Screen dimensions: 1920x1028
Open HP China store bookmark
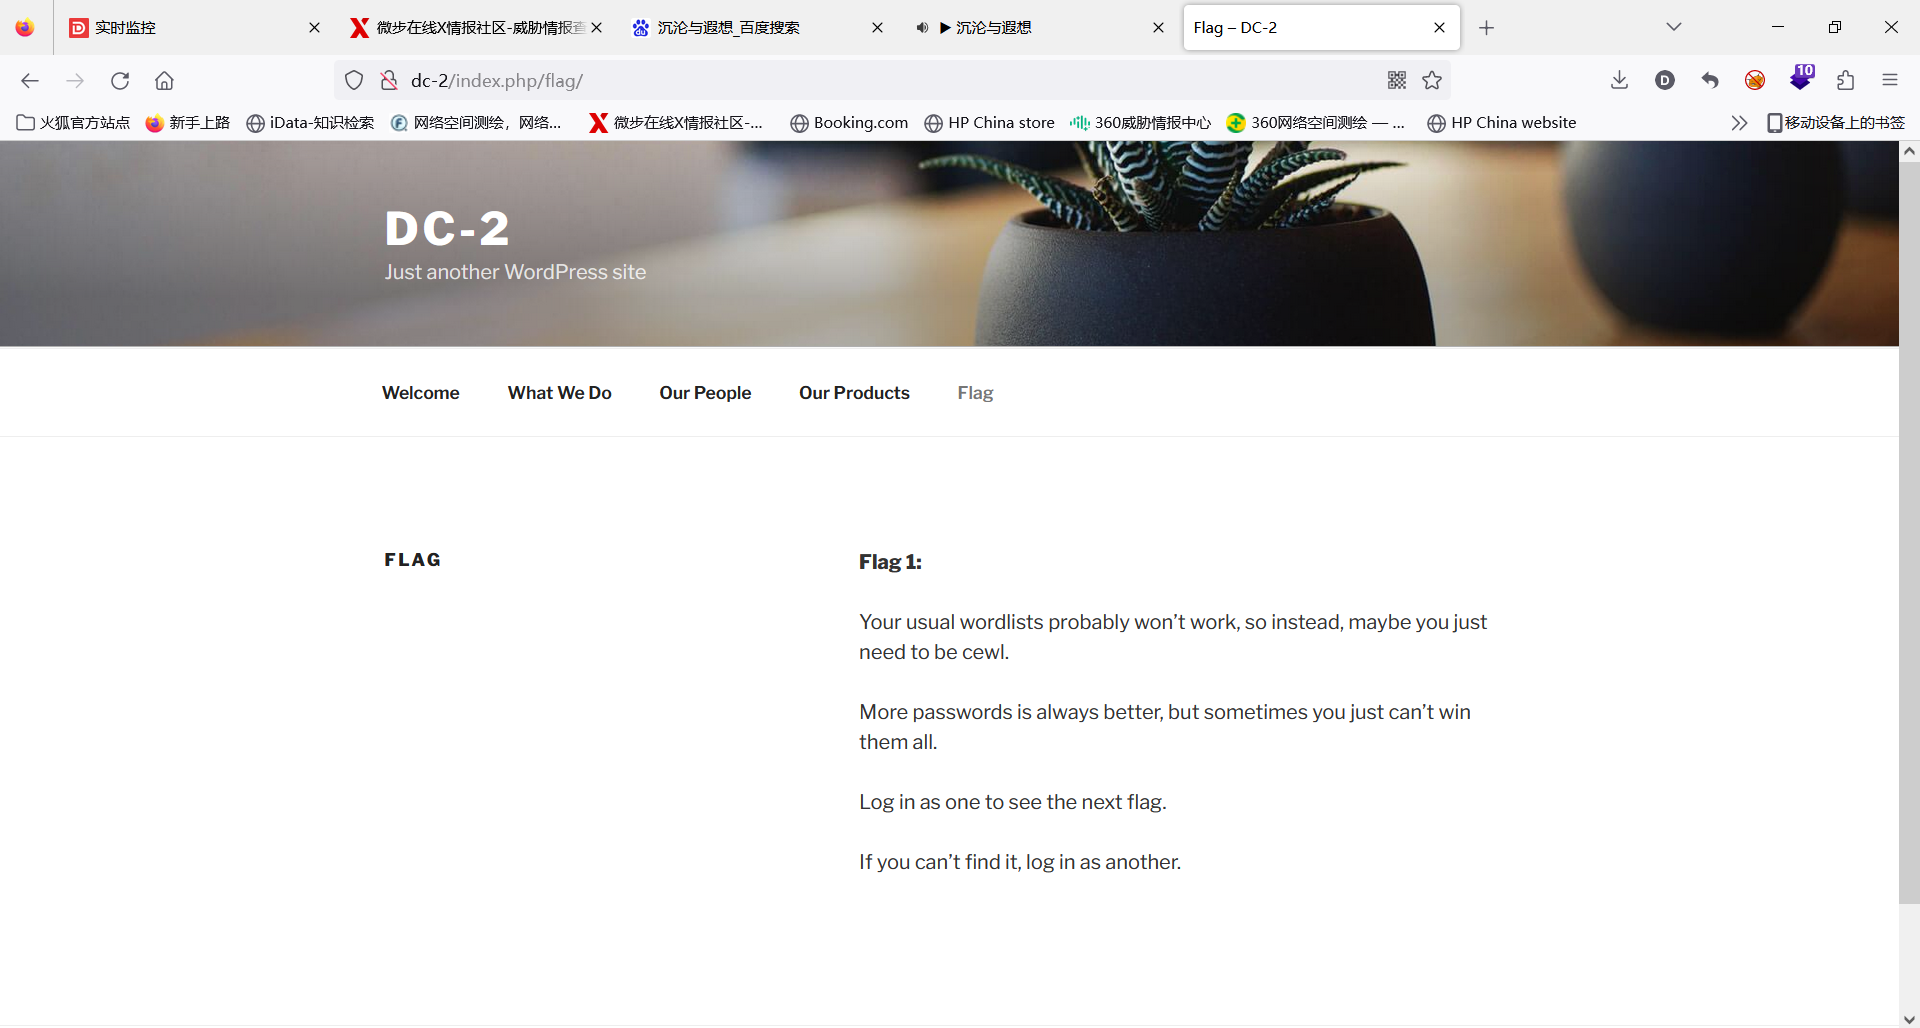pyautogui.click(x=989, y=123)
